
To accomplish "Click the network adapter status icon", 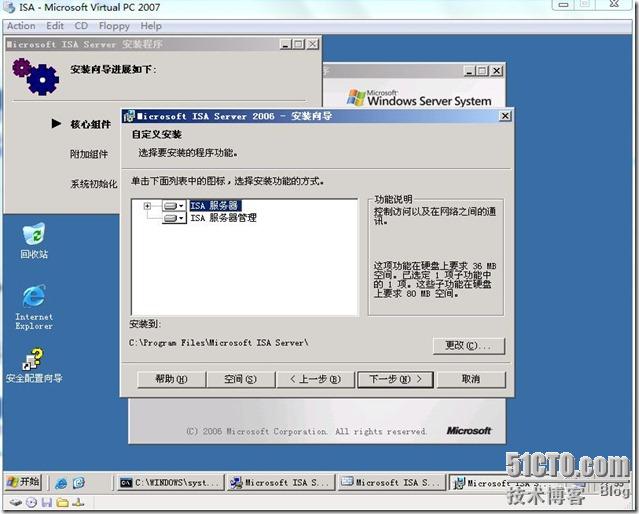I will point(78,503).
